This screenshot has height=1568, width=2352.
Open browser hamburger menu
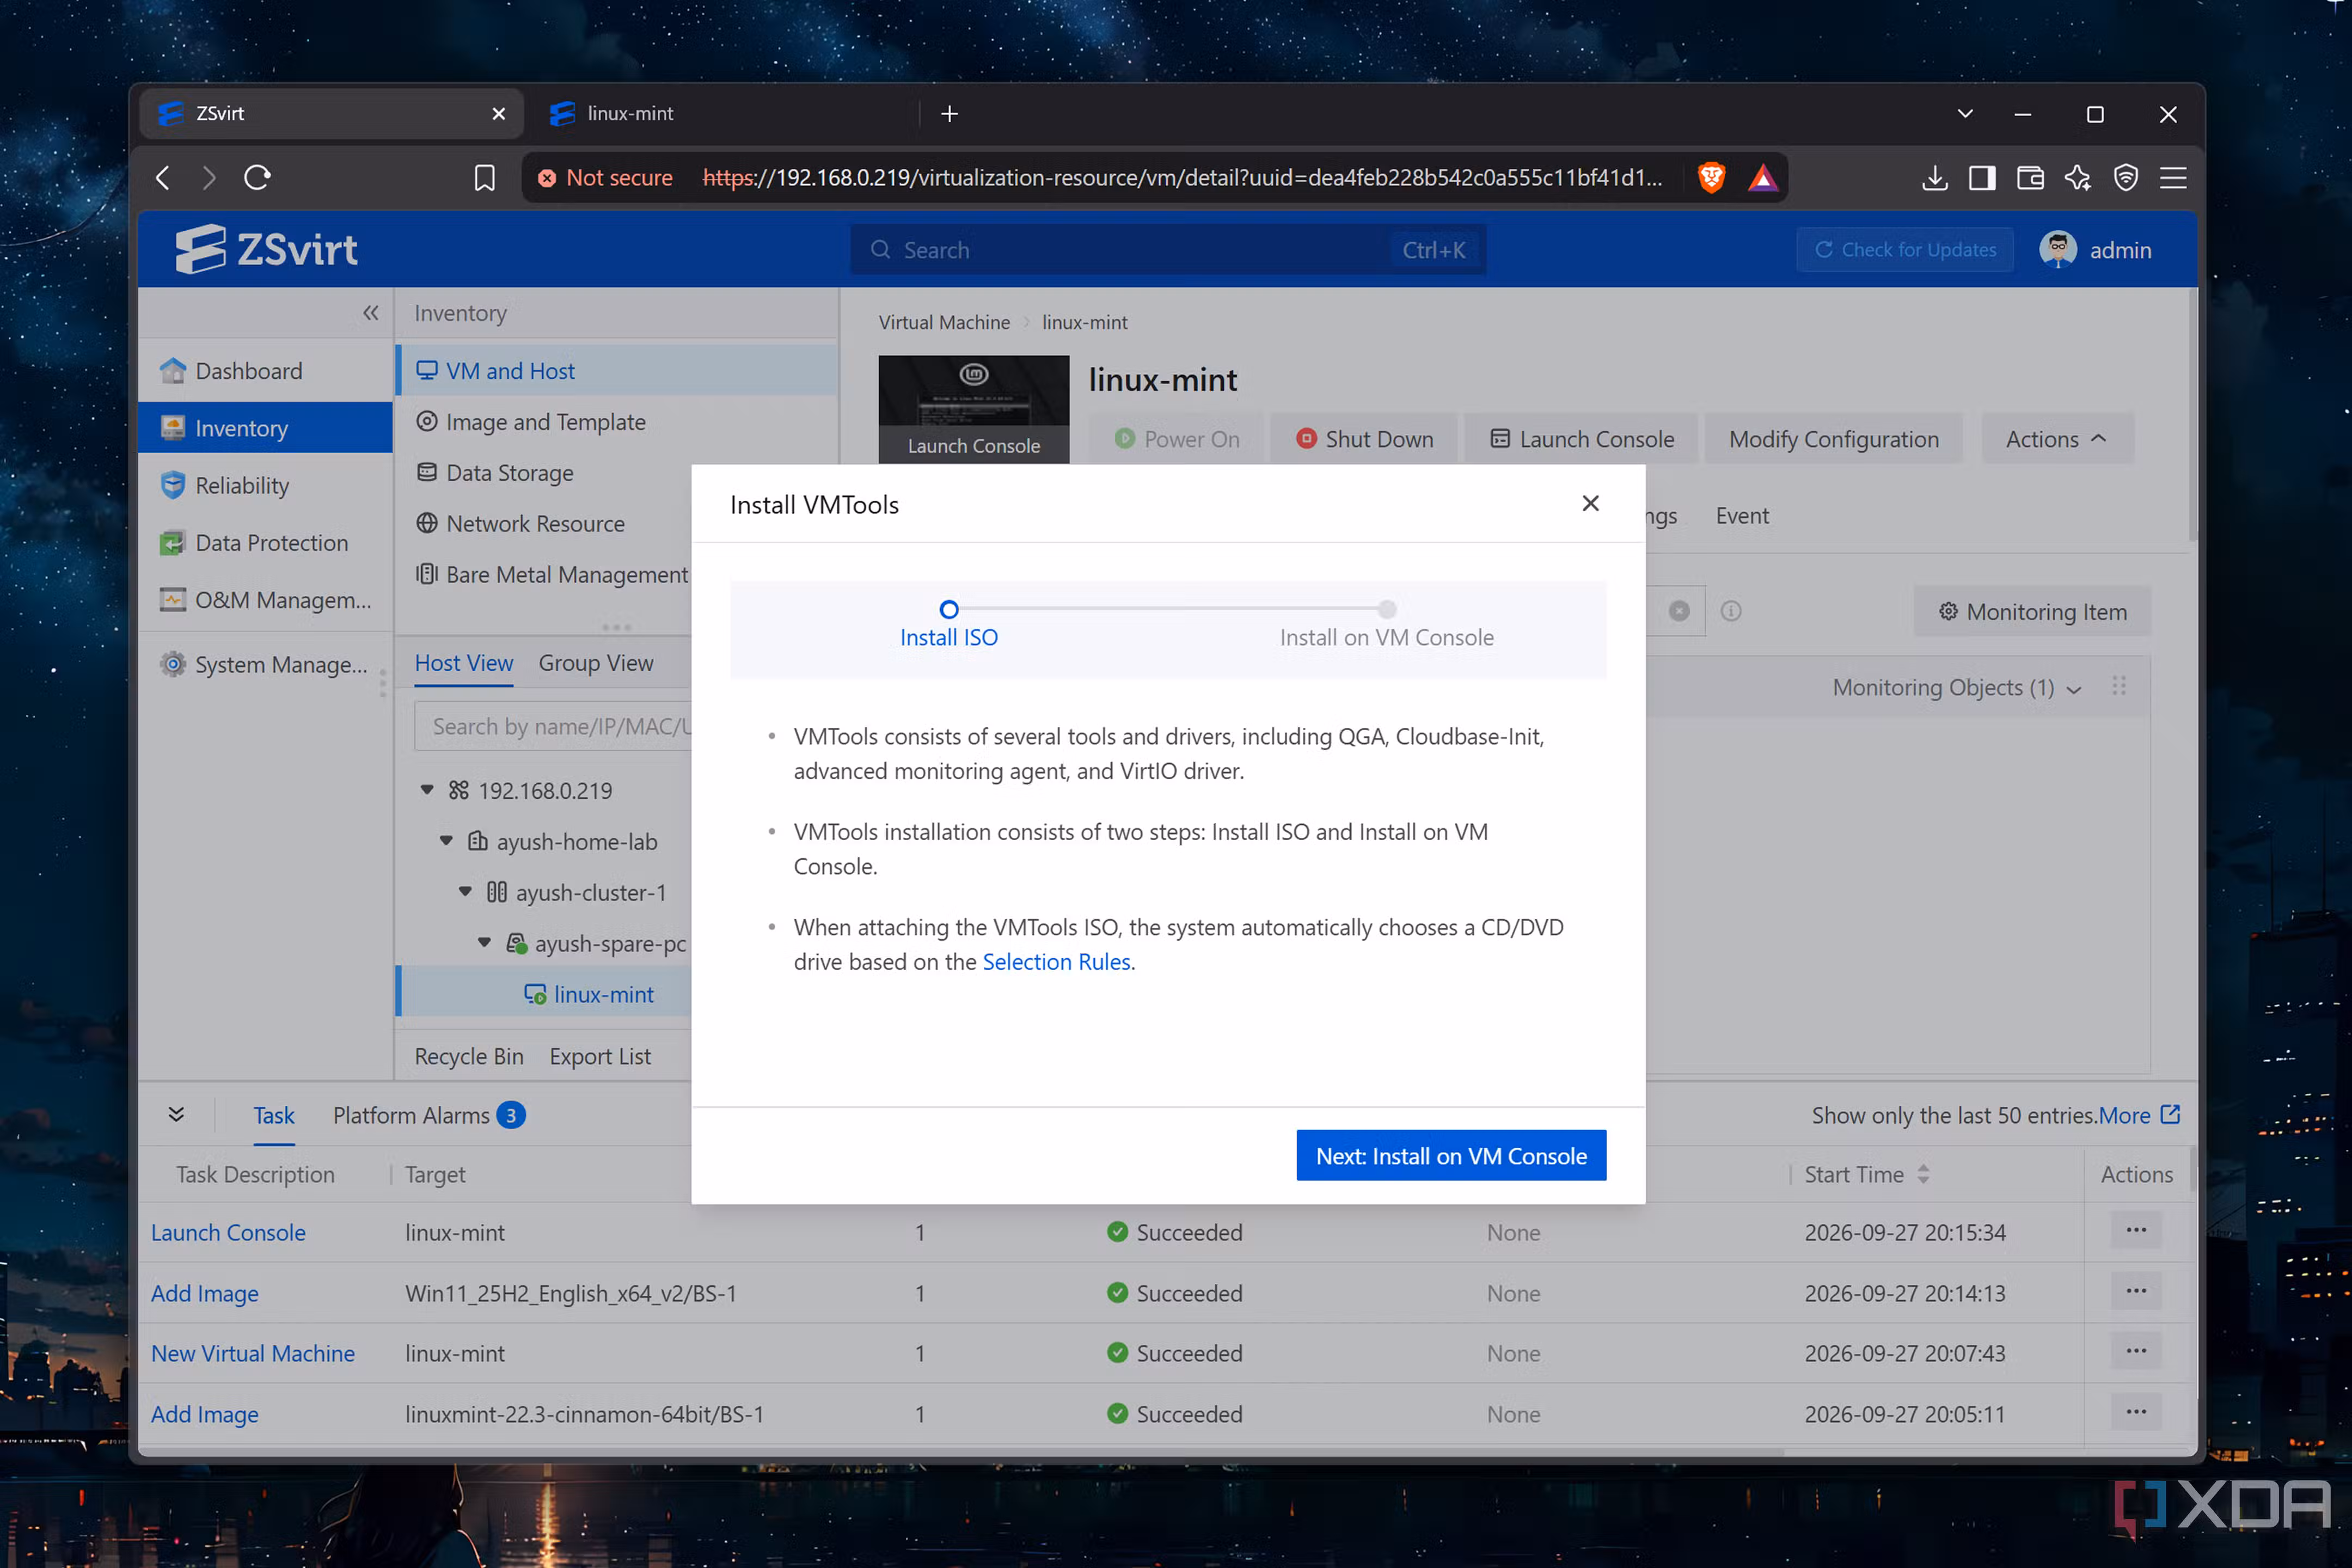2173,178
